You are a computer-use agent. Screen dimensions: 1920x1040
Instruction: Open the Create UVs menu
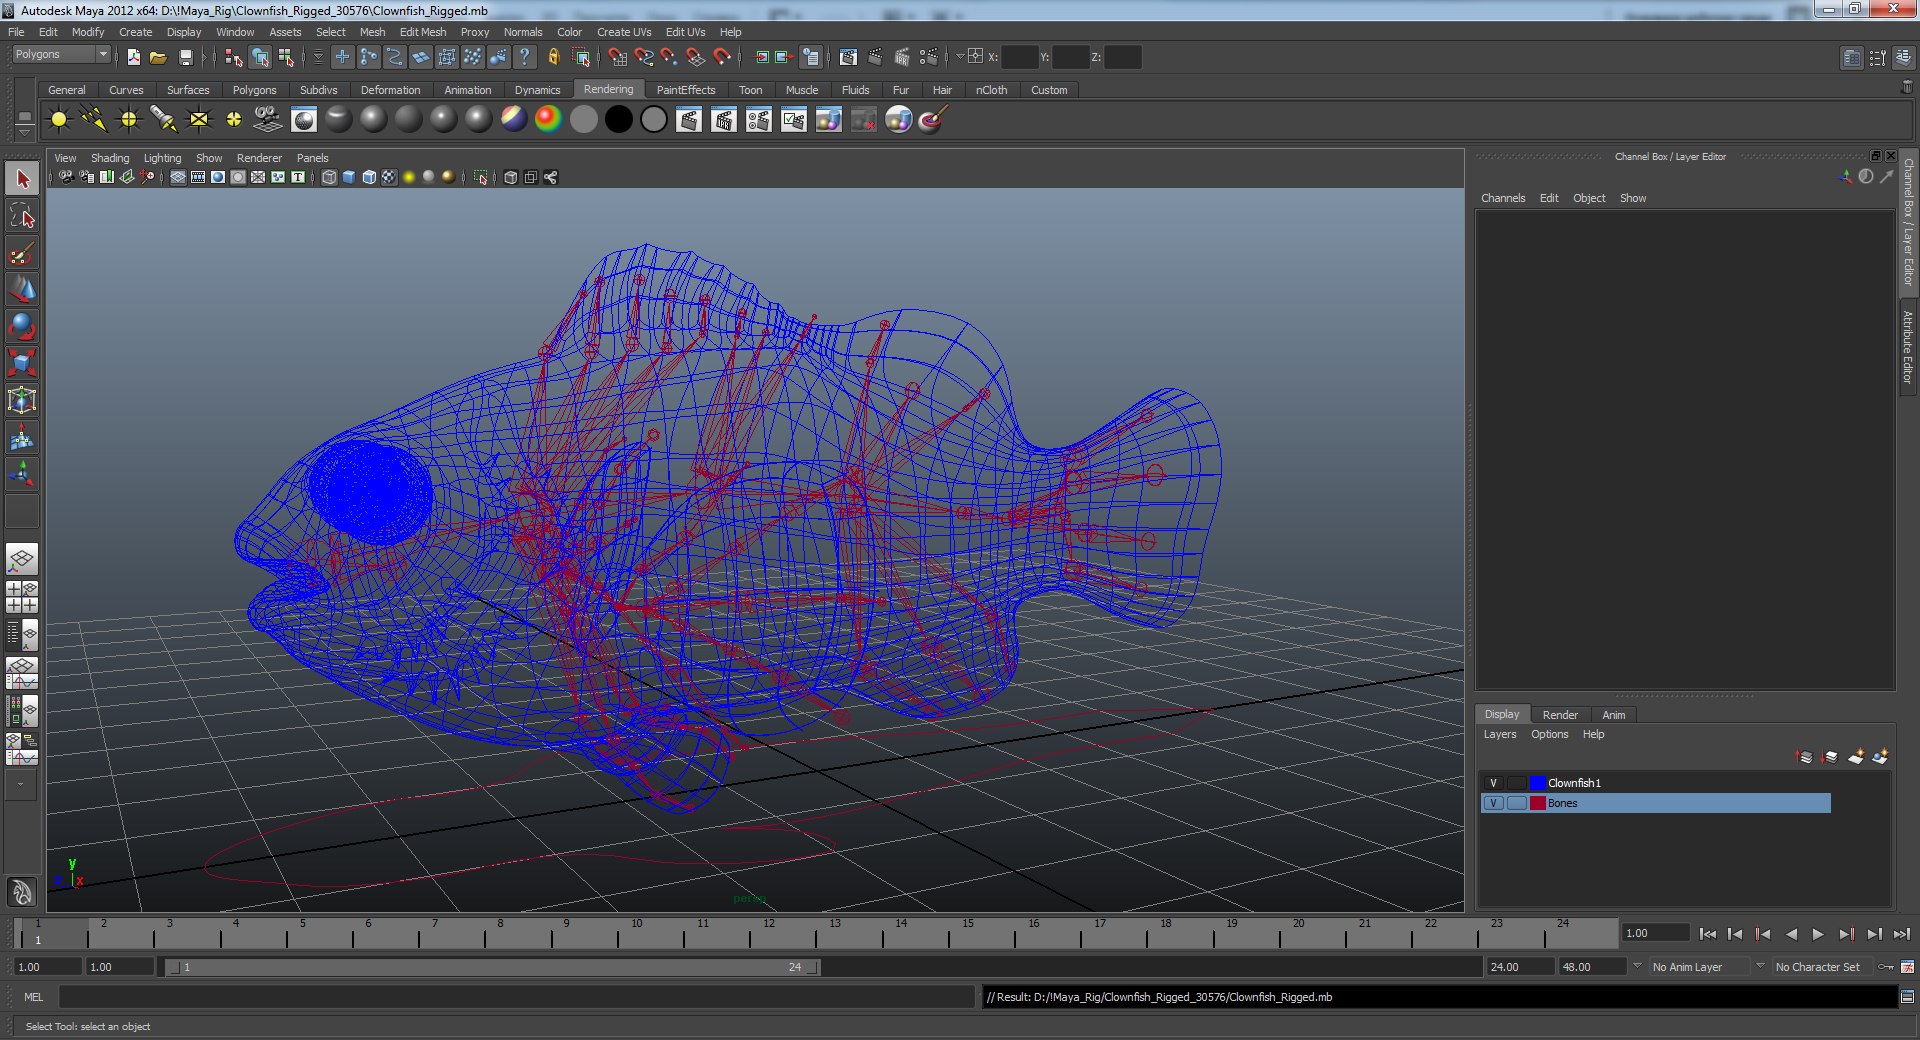623,32
